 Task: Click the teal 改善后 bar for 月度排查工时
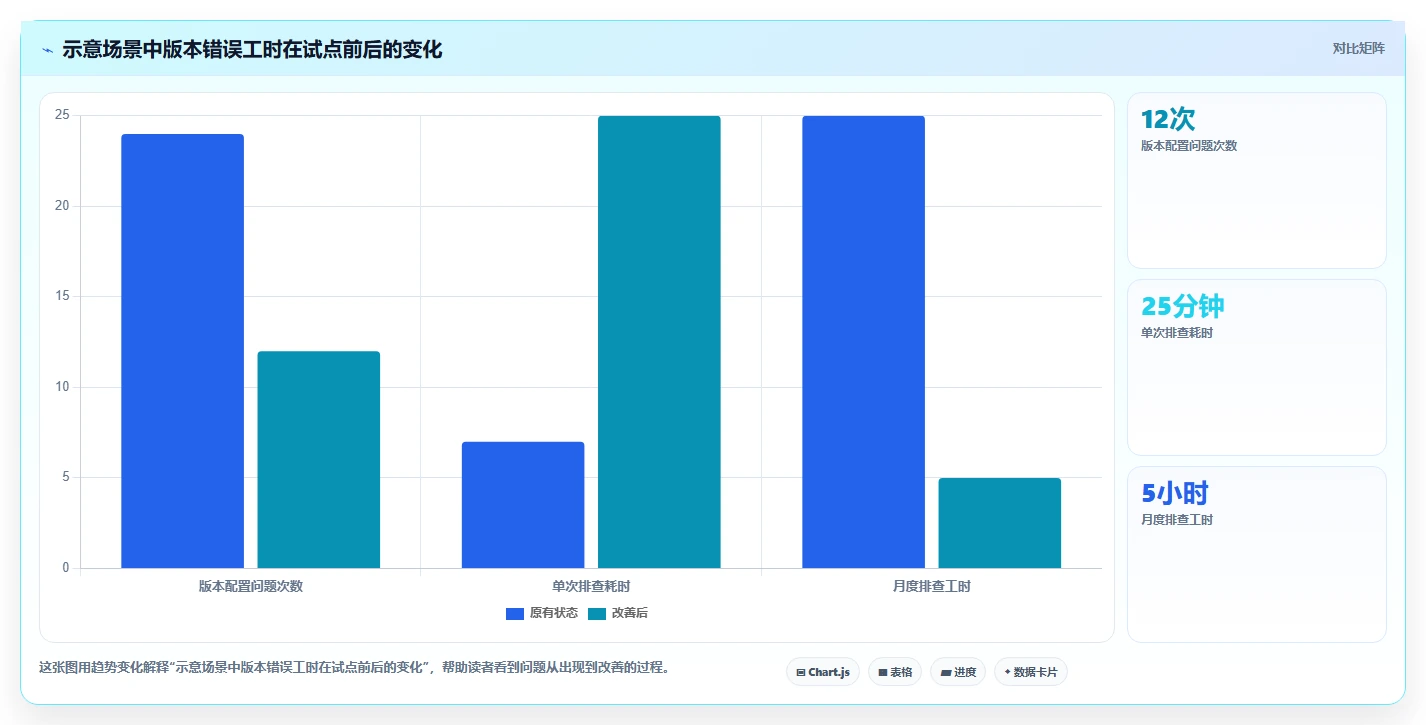pos(1000,523)
